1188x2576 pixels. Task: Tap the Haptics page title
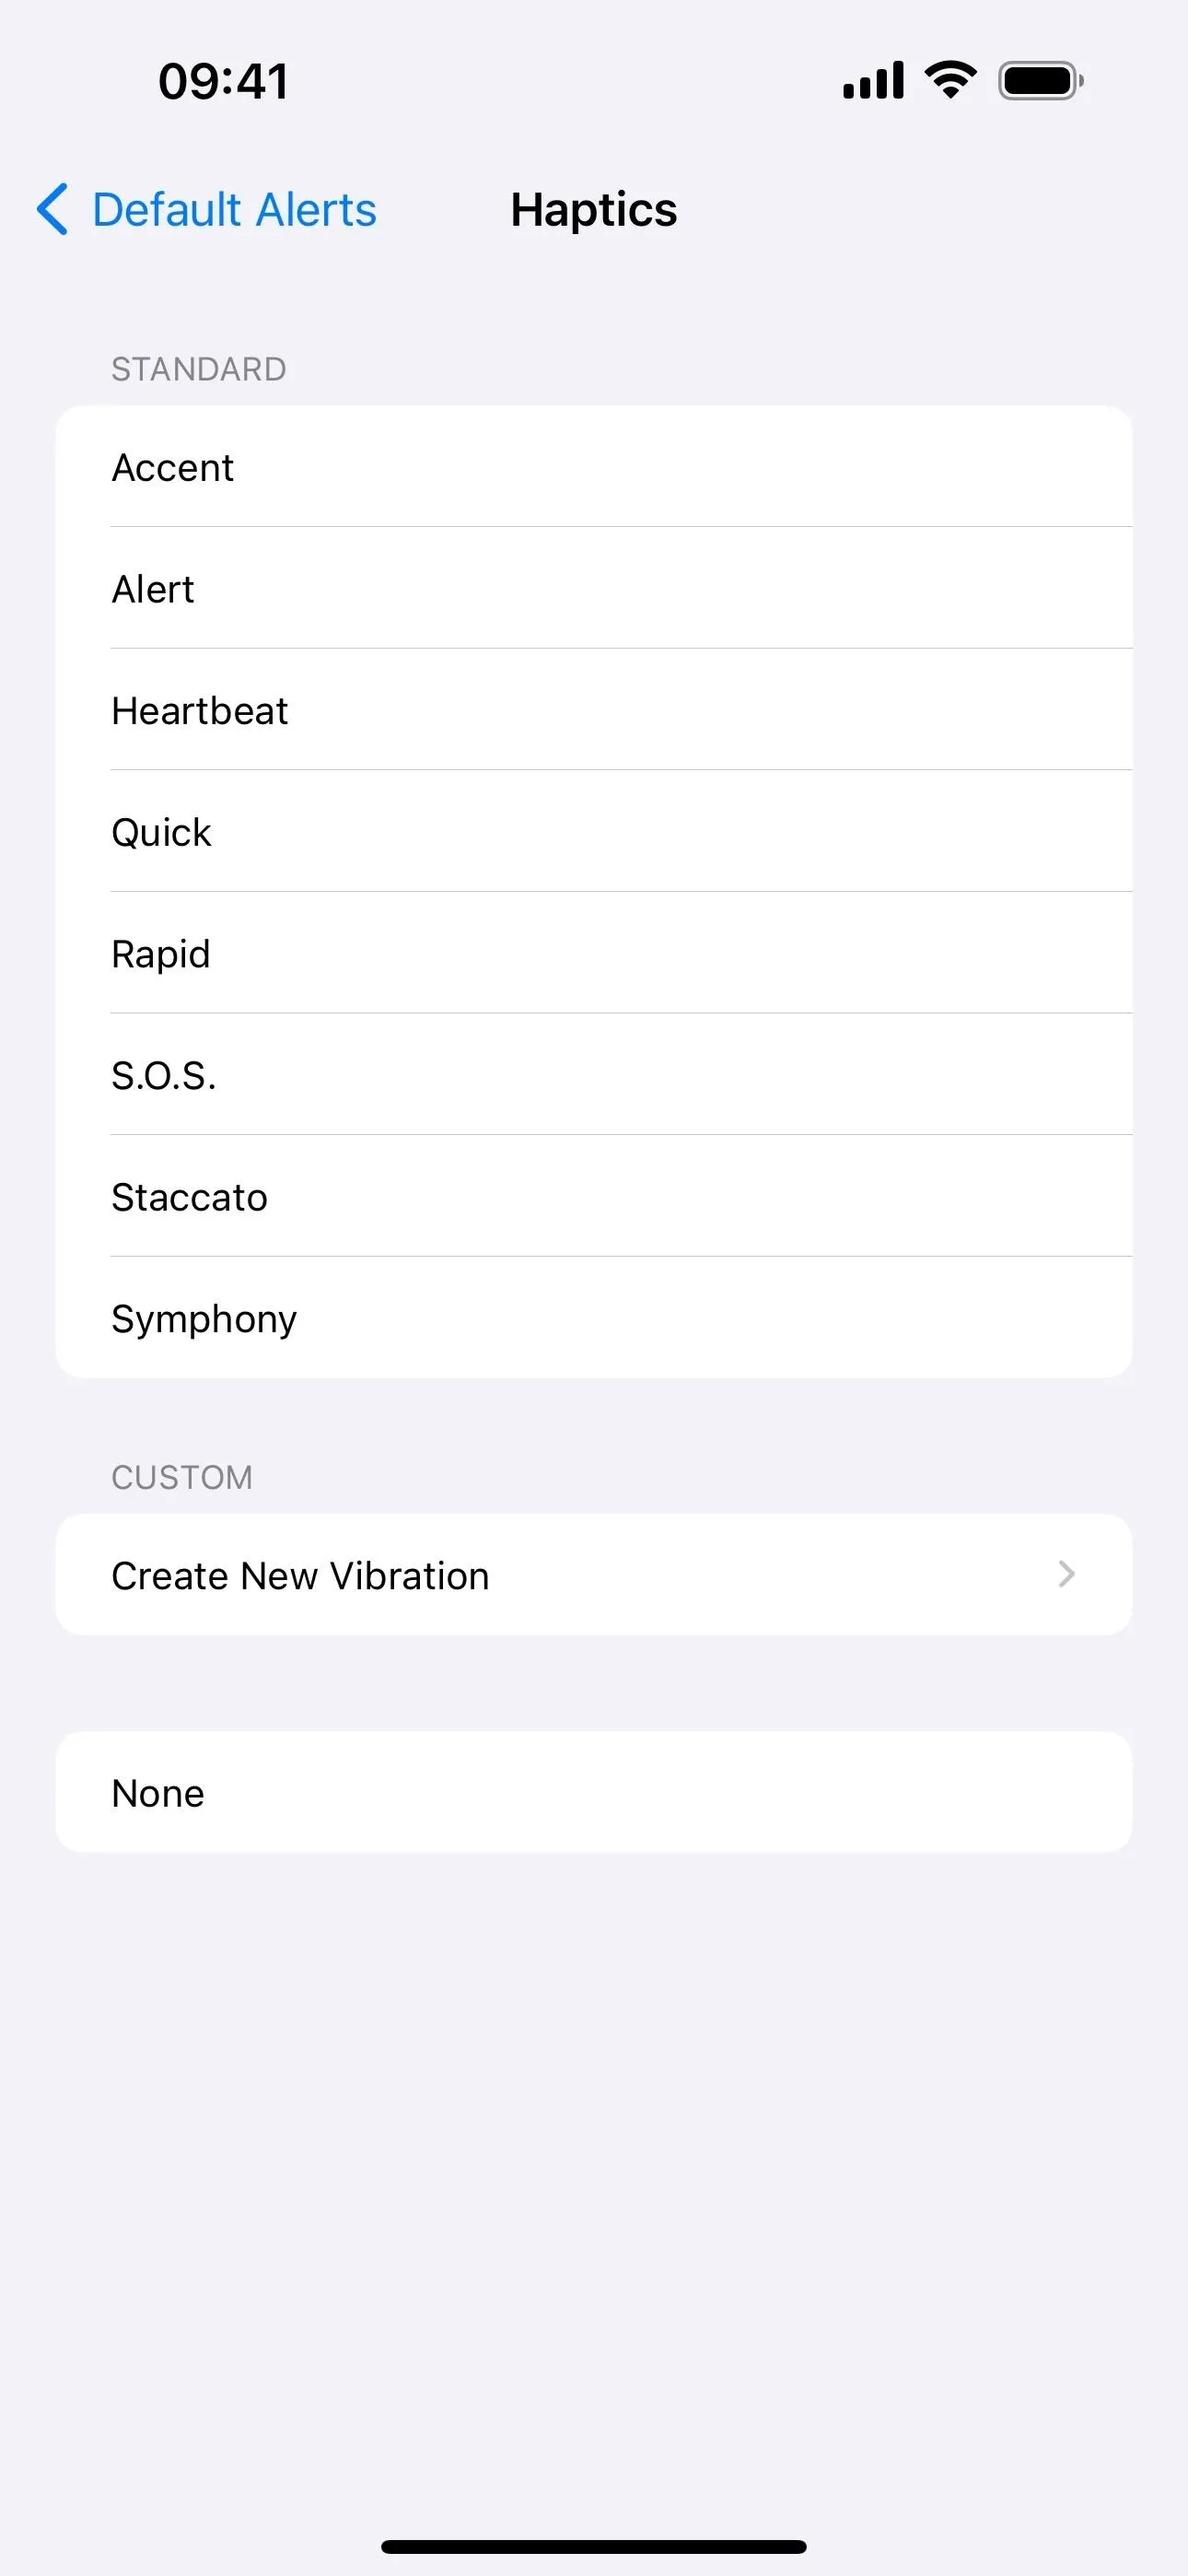(x=594, y=210)
